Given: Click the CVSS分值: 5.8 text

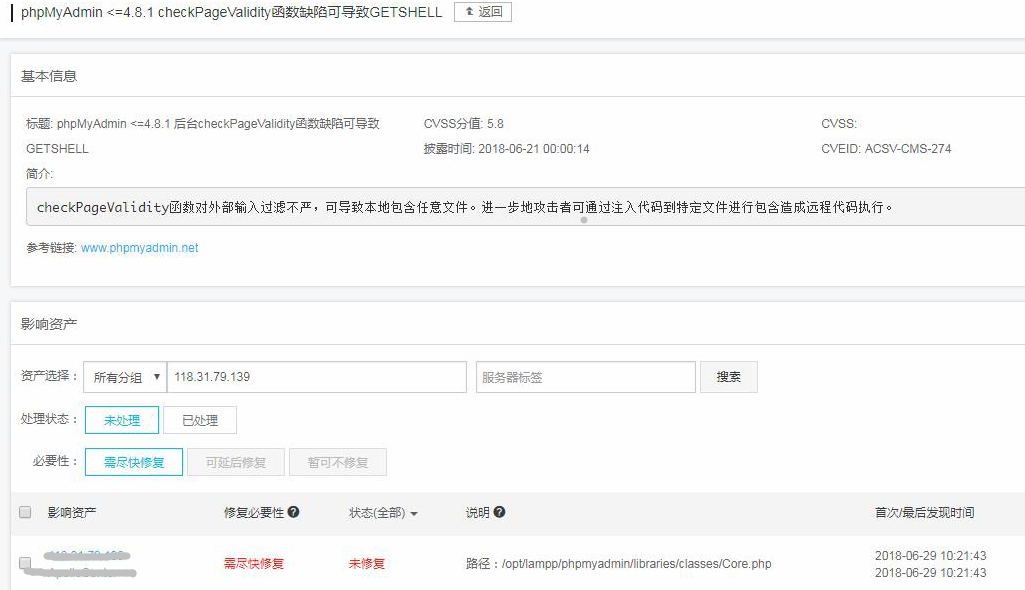Looking at the screenshot, I should (x=463, y=123).
